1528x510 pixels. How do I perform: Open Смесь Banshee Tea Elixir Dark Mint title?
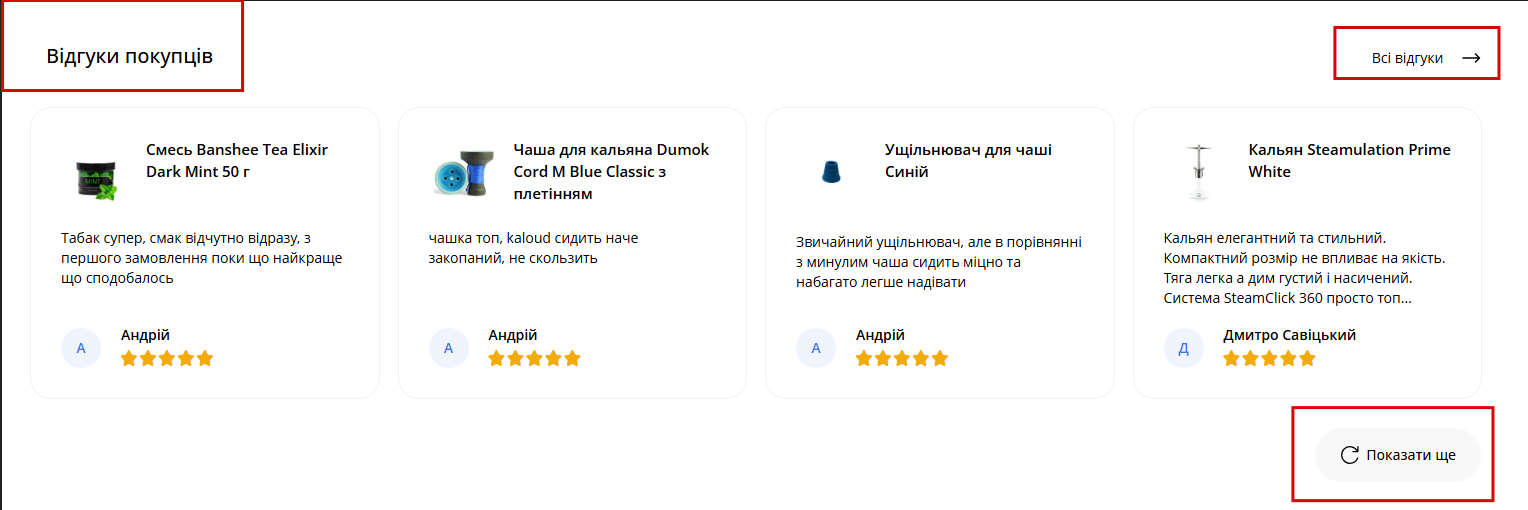tap(237, 161)
